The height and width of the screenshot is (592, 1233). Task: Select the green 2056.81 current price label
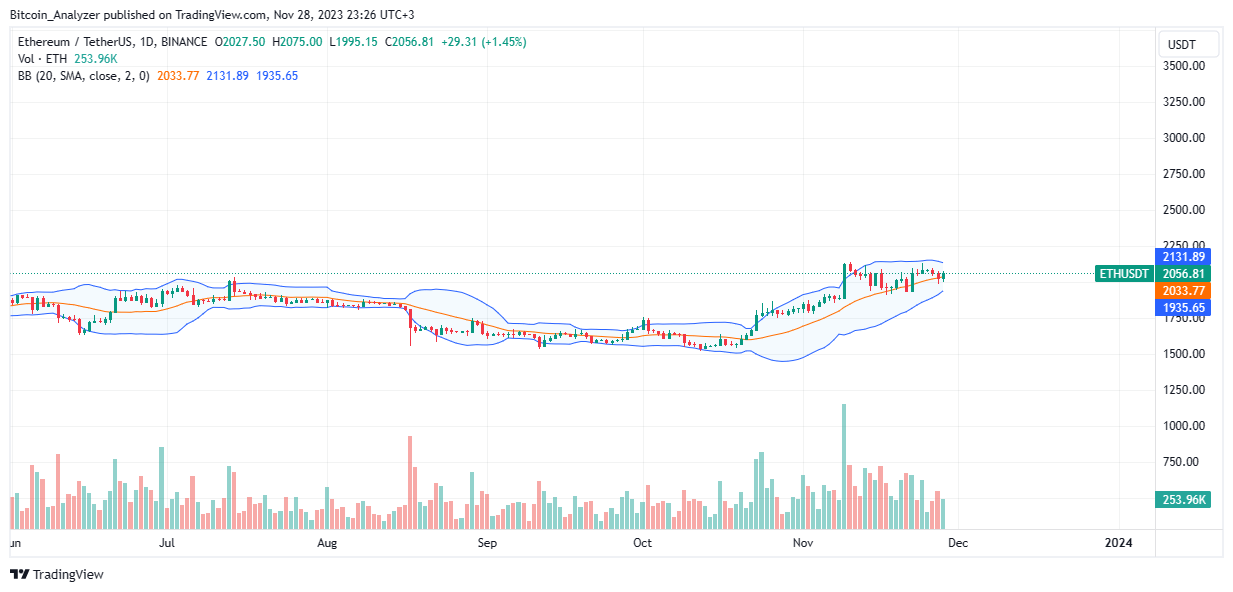coord(1183,273)
